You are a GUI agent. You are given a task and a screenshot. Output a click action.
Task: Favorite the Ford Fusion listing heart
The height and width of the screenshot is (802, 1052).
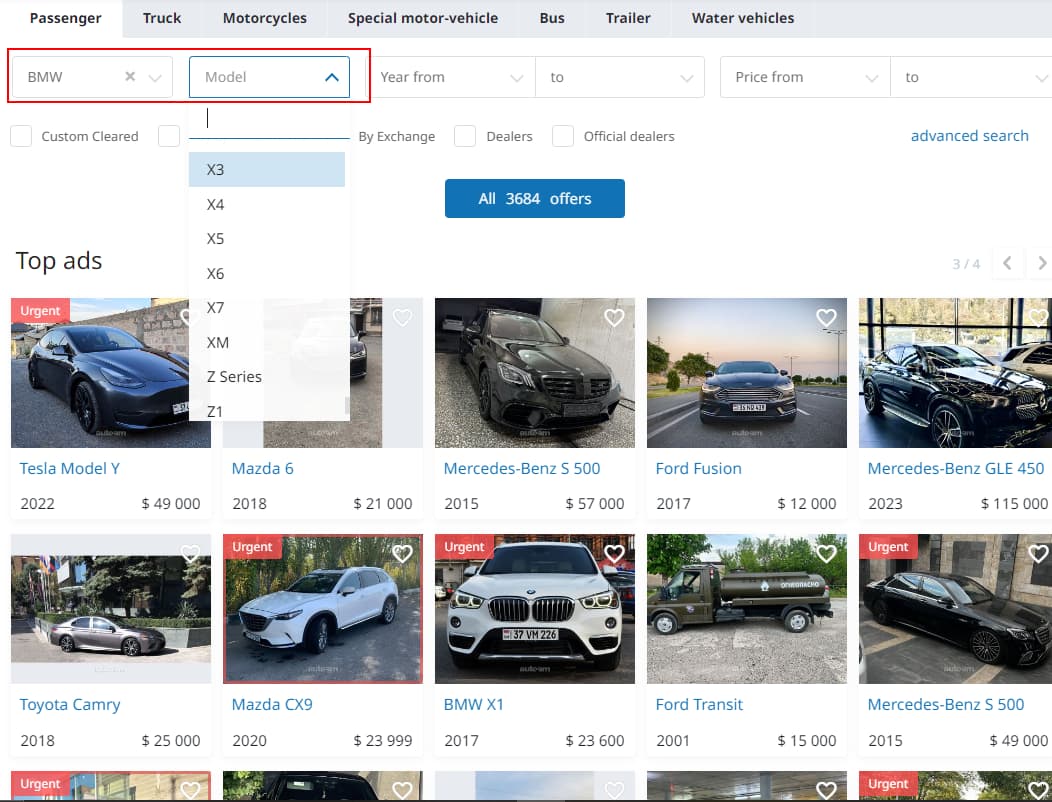[826, 317]
